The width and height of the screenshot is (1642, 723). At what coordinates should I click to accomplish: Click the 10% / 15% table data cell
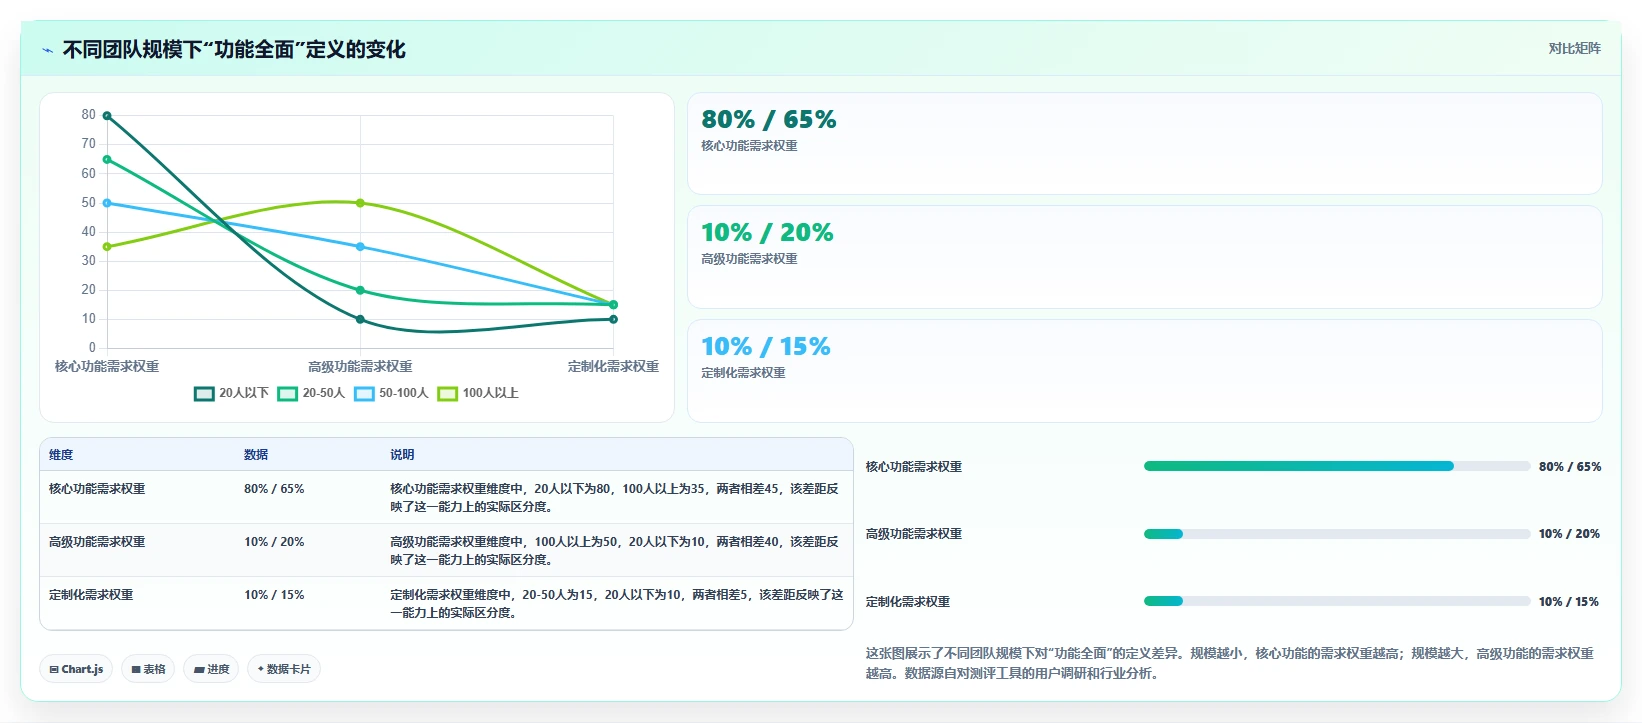click(274, 595)
